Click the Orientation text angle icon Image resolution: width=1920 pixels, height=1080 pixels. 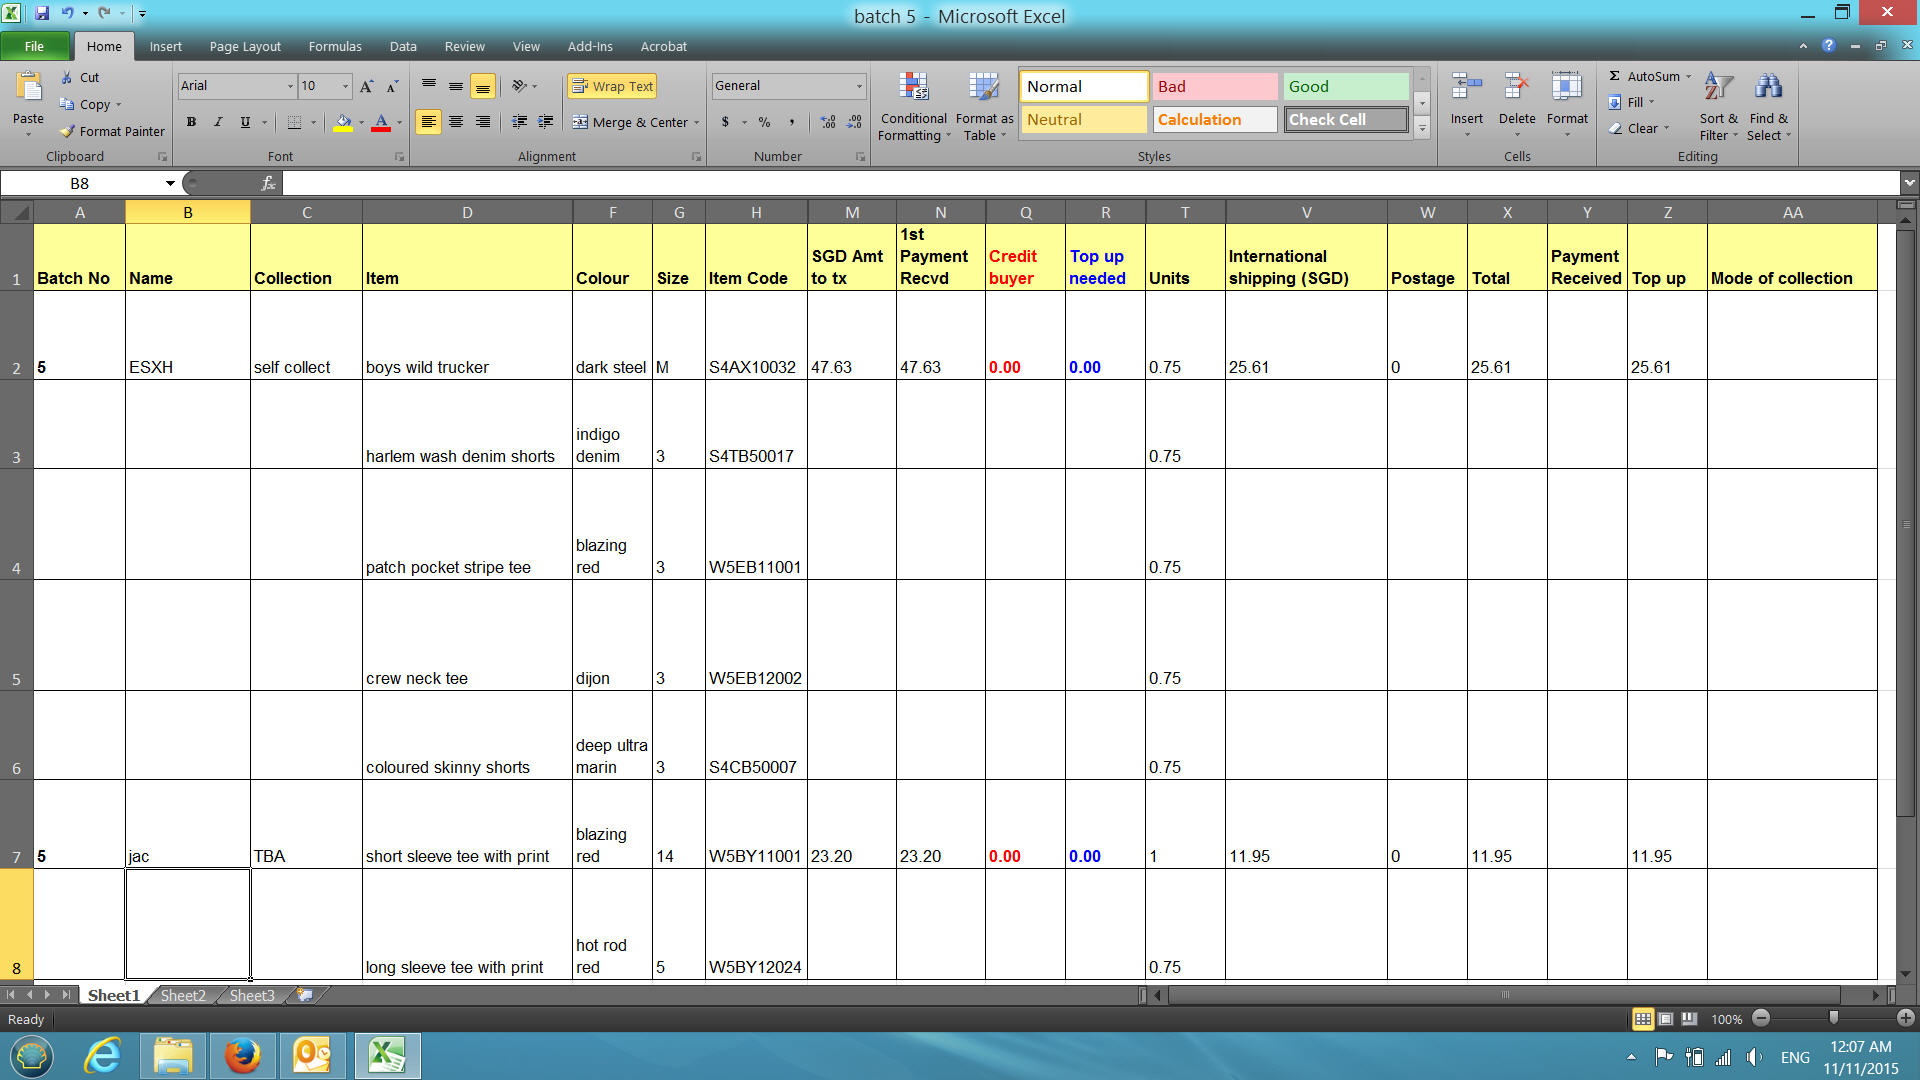(x=519, y=86)
